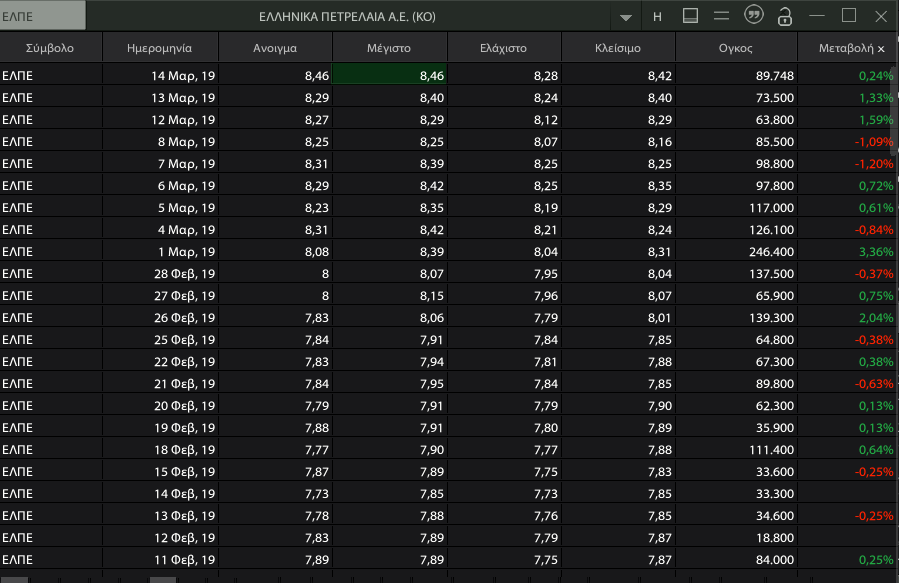
Task: Click the volume value 111.400
Action: [771, 450]
